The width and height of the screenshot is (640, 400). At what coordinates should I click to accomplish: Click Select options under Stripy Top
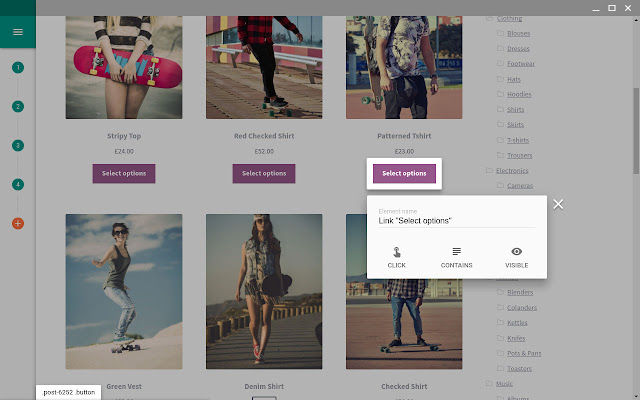pyautogui.click(x=124, y=173)
